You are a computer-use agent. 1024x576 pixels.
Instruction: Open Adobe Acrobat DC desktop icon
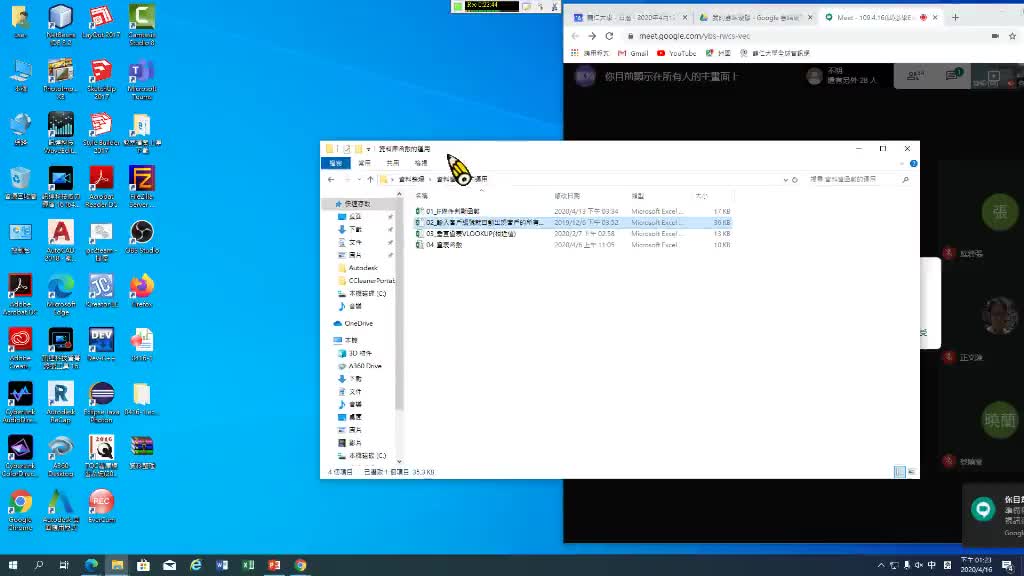click(x=20, y=295)
